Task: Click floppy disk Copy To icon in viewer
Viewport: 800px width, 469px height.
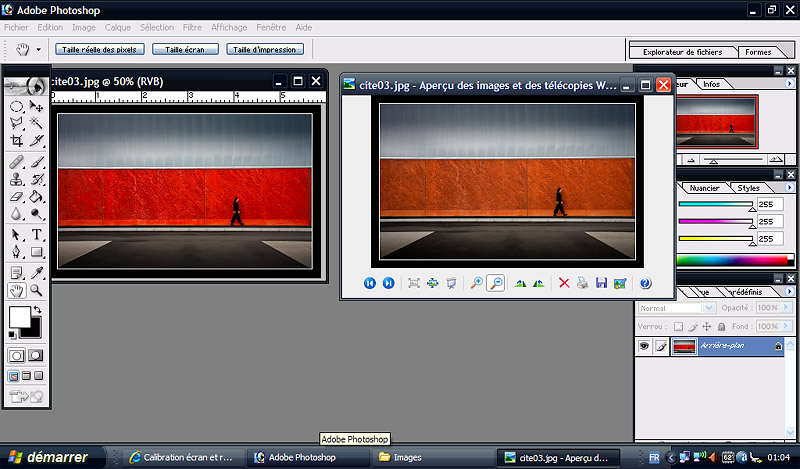Action: click(x=602, y=283)
